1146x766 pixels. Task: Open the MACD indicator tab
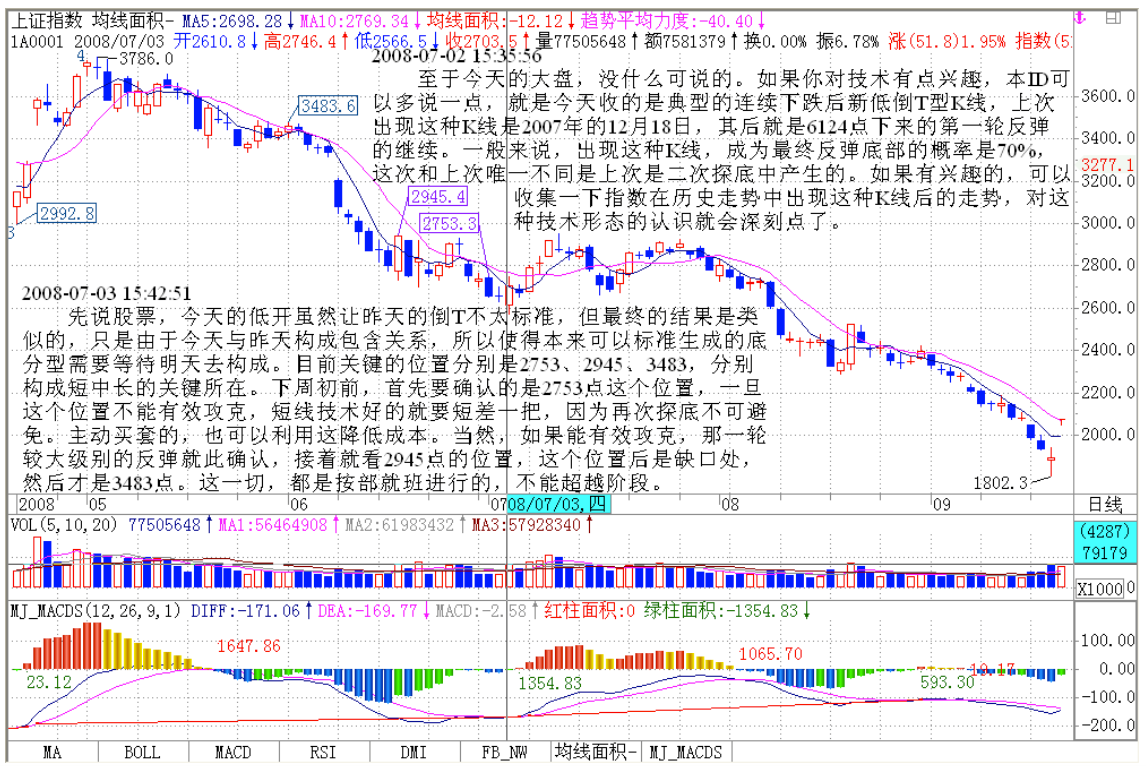(x=233, y=752)
